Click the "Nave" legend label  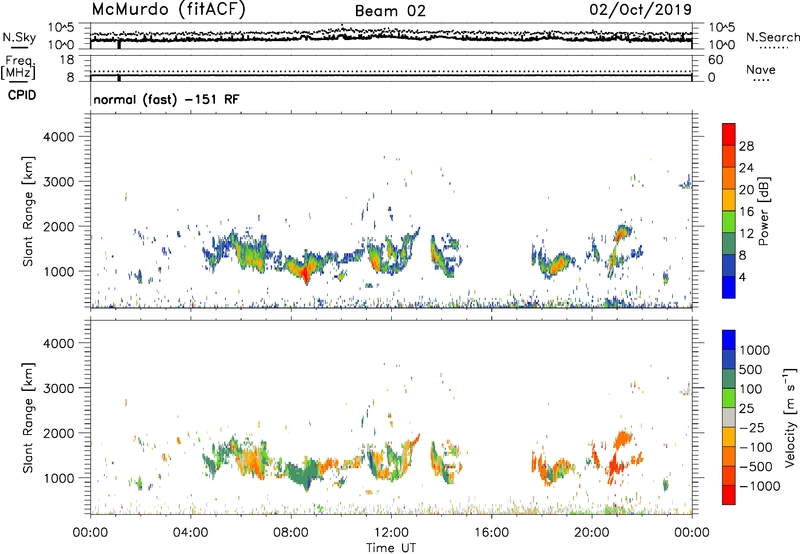tap(761, 69)
